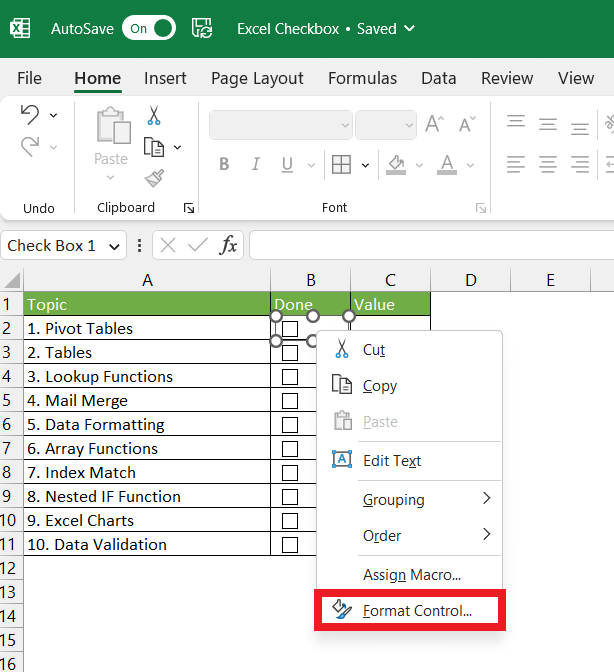Image resolution: width=614 pixels, height=672 pixels.
Task: Toggle the AutoSave switch off
Action: tap(149, 28)
